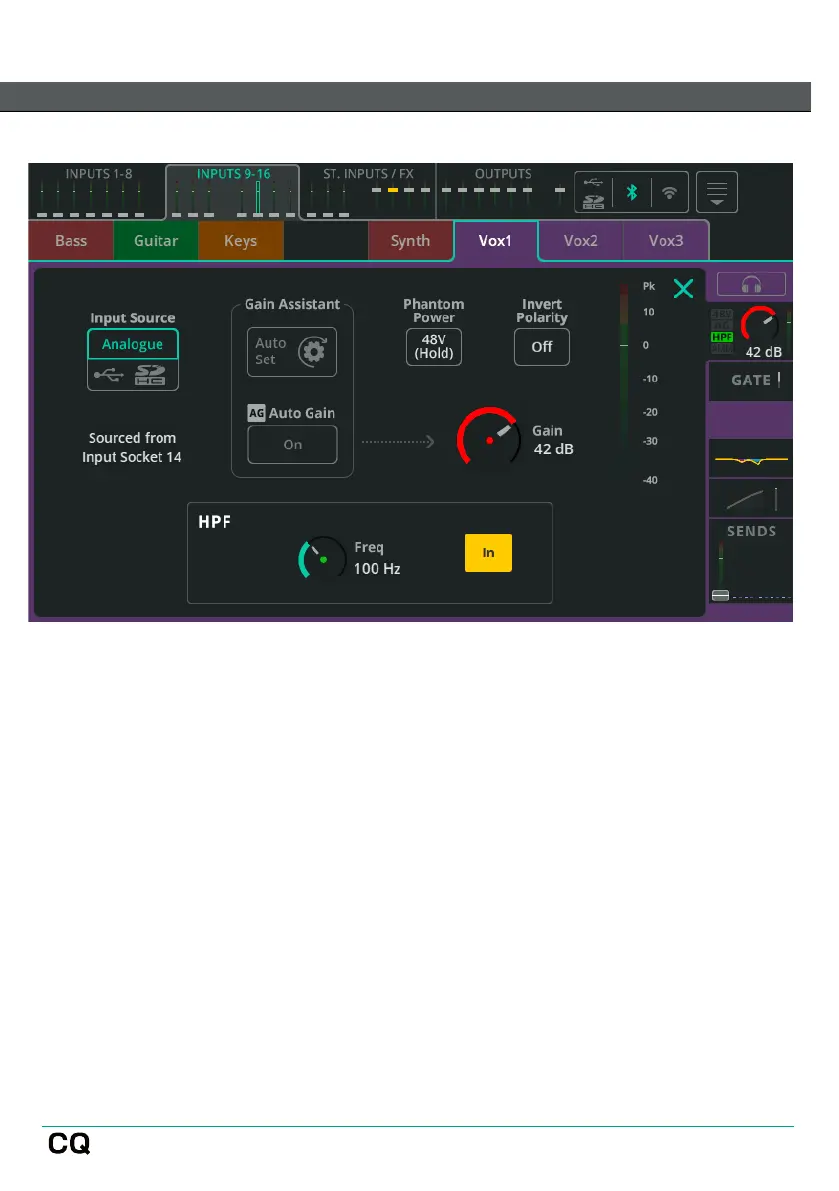This screenshot has width=839, height=1191.
Task: Toggle the 48V (Hold) phantom power button
Action: click(x=434, y=347)
